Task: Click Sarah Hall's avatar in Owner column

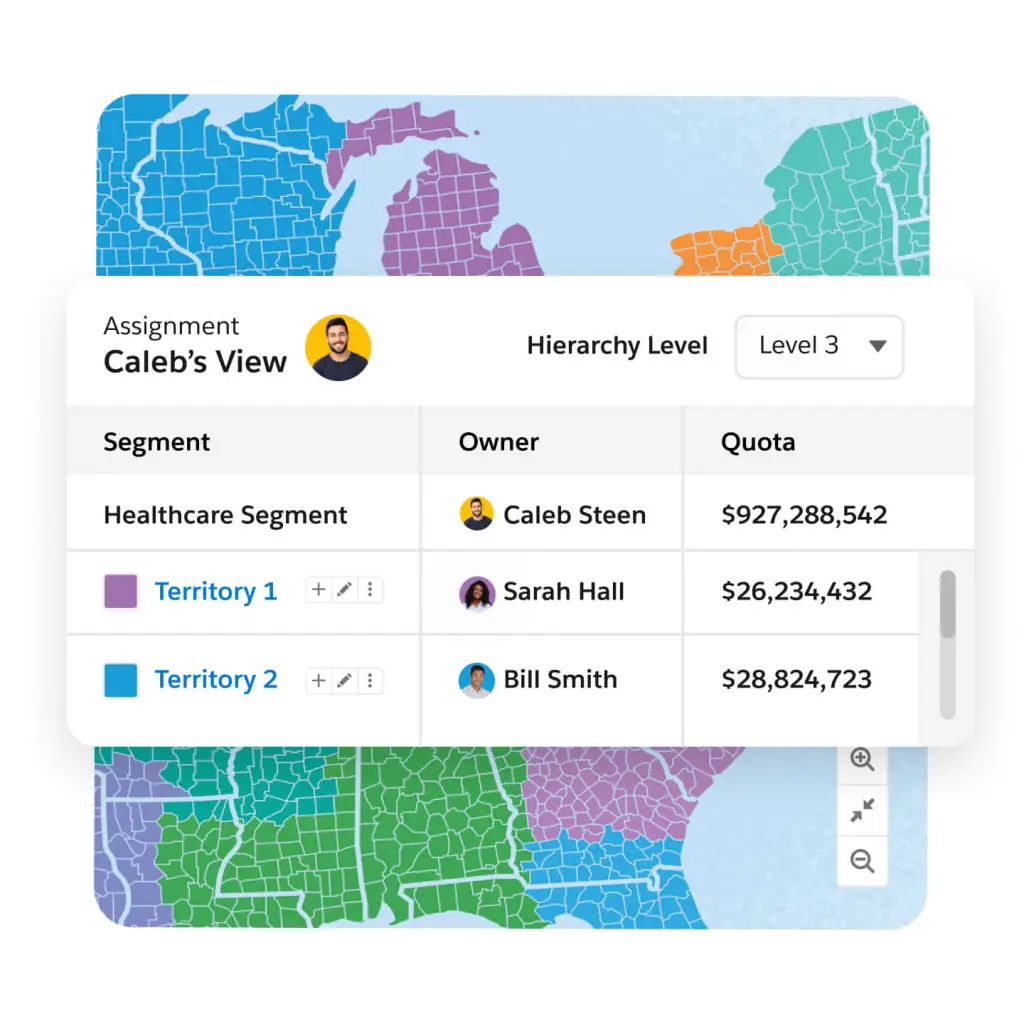Action: click(477, 592)
